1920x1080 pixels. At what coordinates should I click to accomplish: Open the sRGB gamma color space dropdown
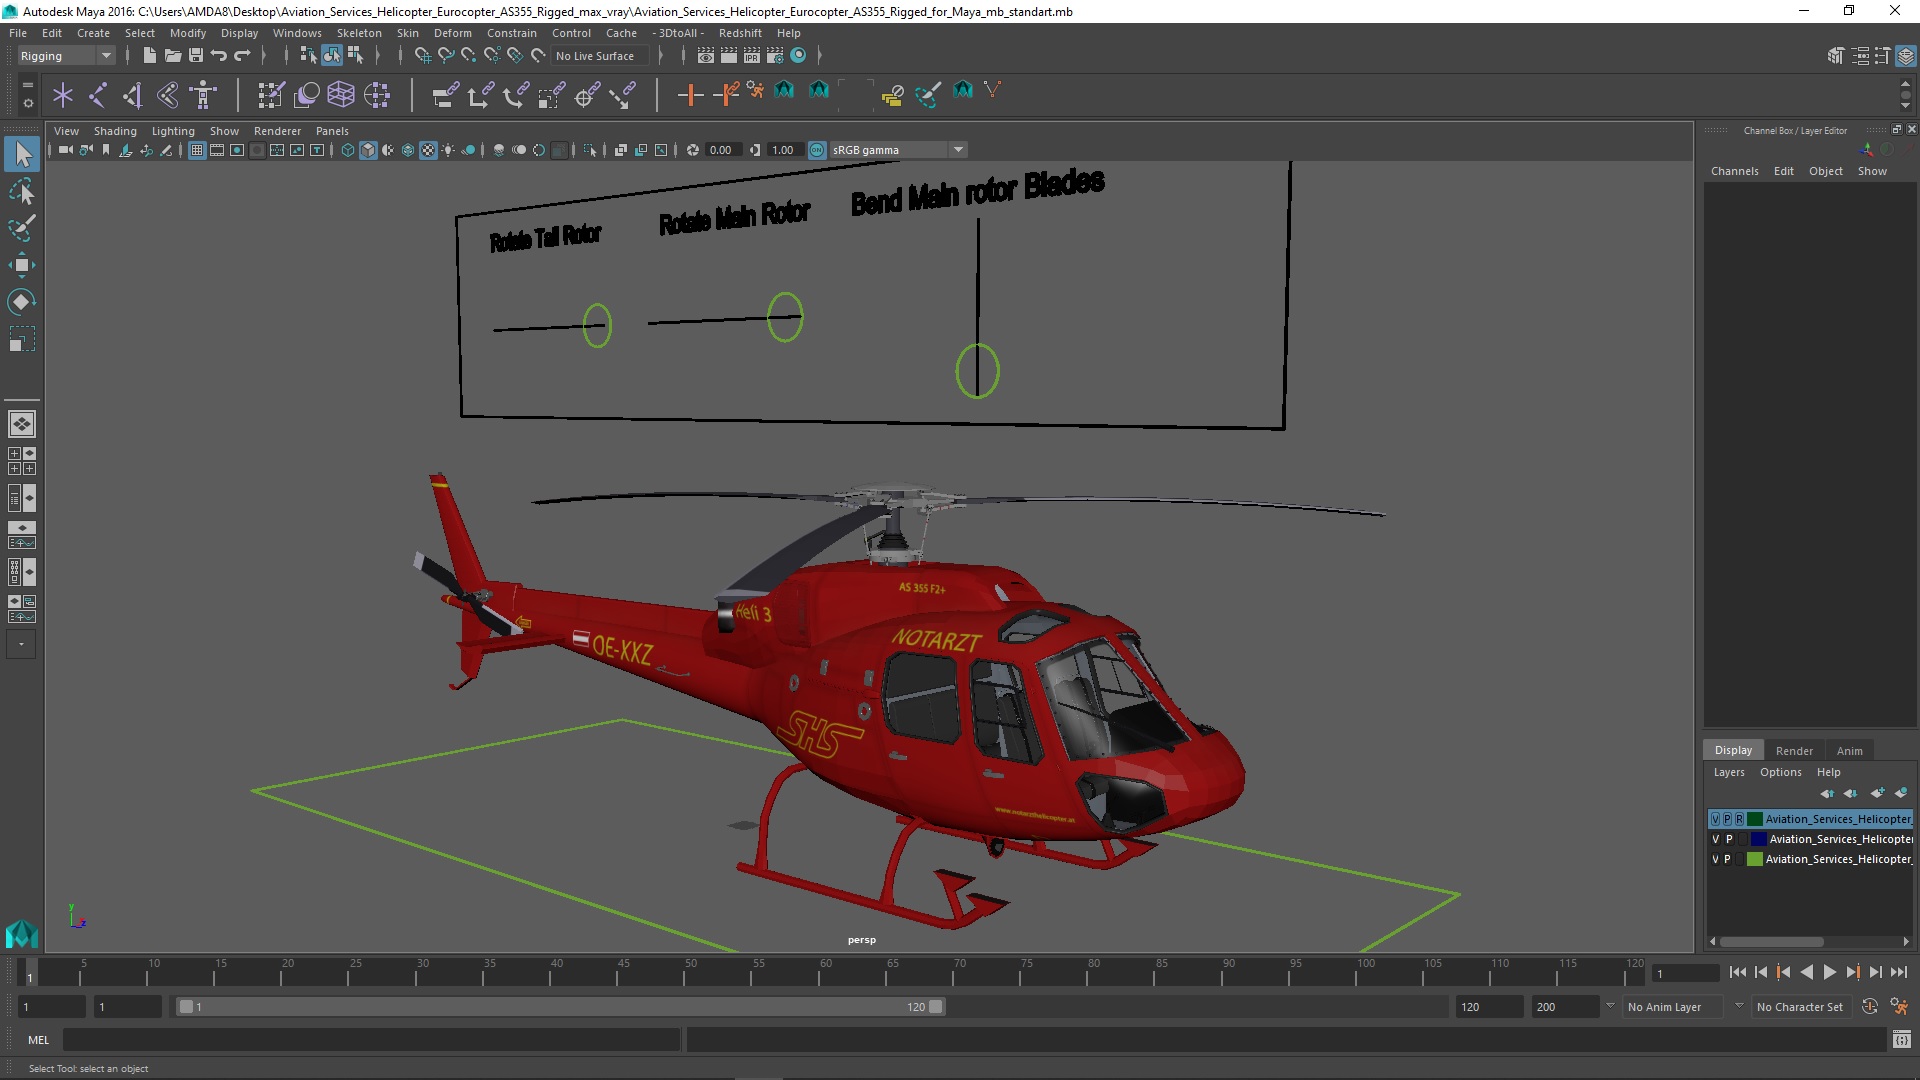pos(898,150)
